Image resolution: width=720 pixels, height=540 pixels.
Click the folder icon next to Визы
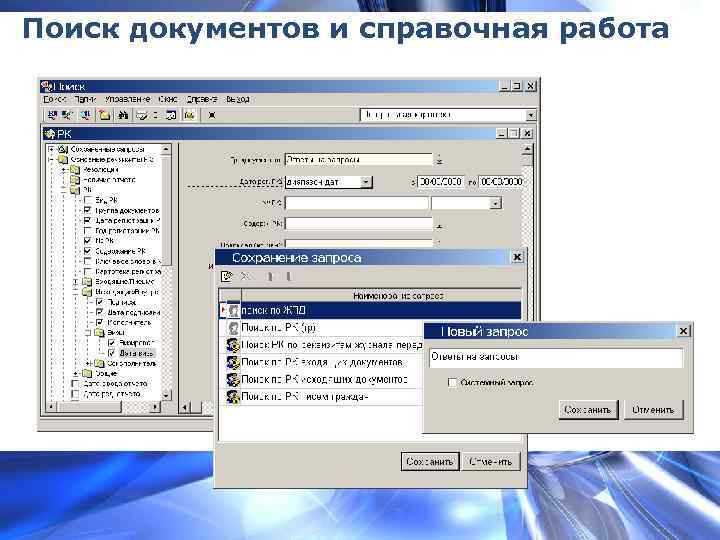[99, 332]
